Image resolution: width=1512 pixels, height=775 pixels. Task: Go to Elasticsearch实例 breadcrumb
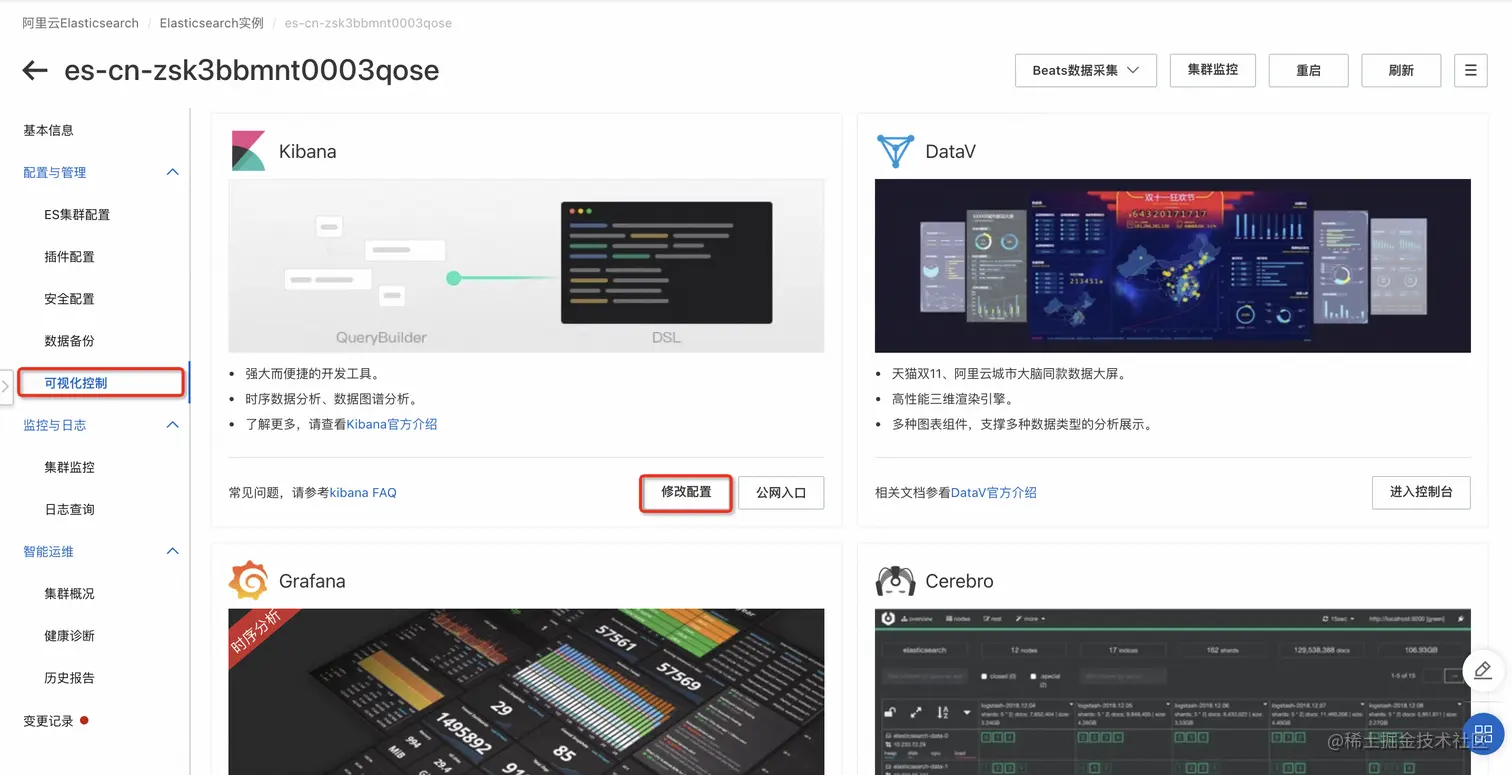pyautogui.click(x=212, y=23)
